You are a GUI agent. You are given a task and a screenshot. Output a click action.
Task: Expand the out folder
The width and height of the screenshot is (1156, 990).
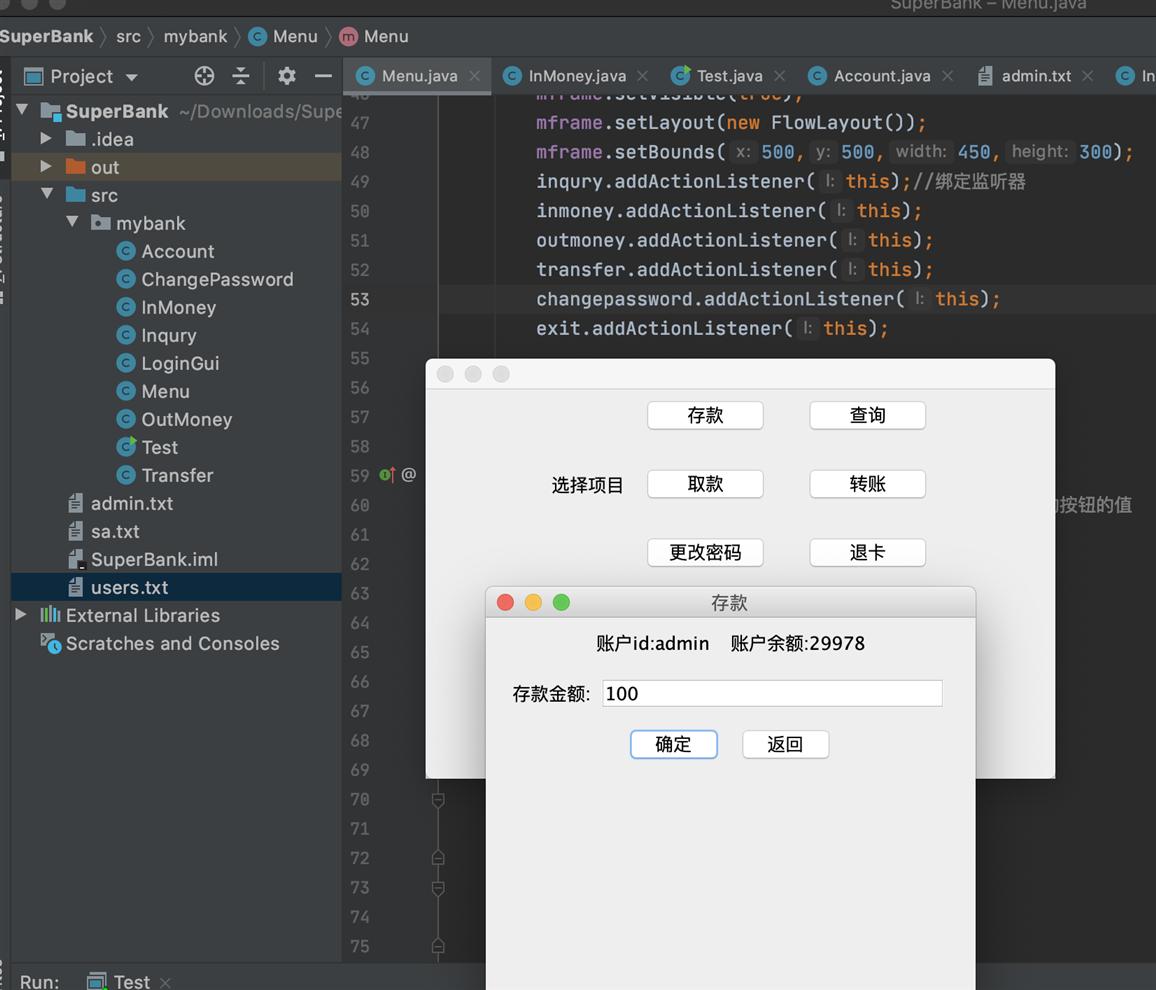tap(46, 166)
